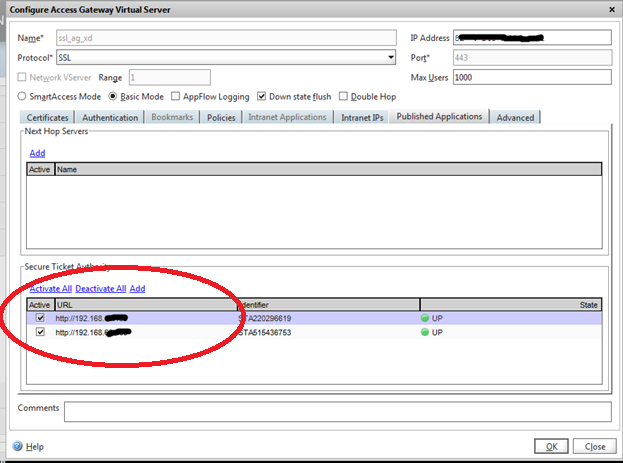Image resolution: width=623 pixels, height=463 pixels.
Task: Select Basic Mode radio button
Action: pyautogui.click(x=113, y=96)
